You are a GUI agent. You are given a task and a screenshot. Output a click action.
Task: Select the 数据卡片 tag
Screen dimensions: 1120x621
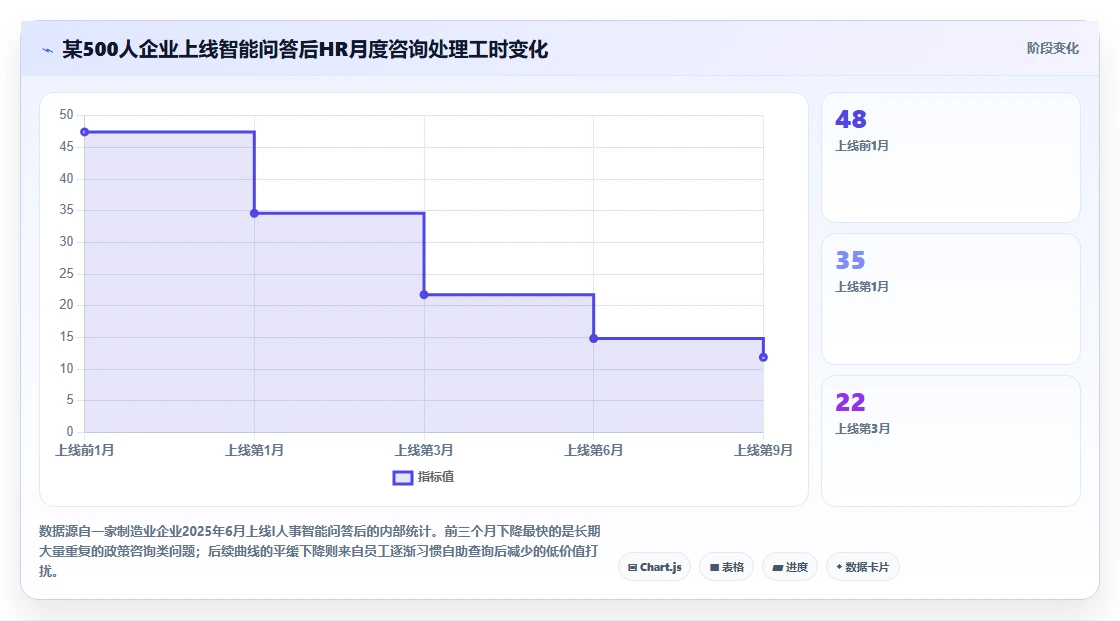(x=862, y=567)
